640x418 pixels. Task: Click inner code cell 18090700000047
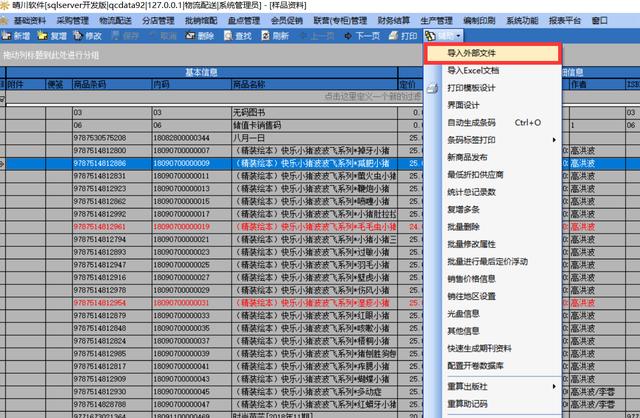coord(191,404)
